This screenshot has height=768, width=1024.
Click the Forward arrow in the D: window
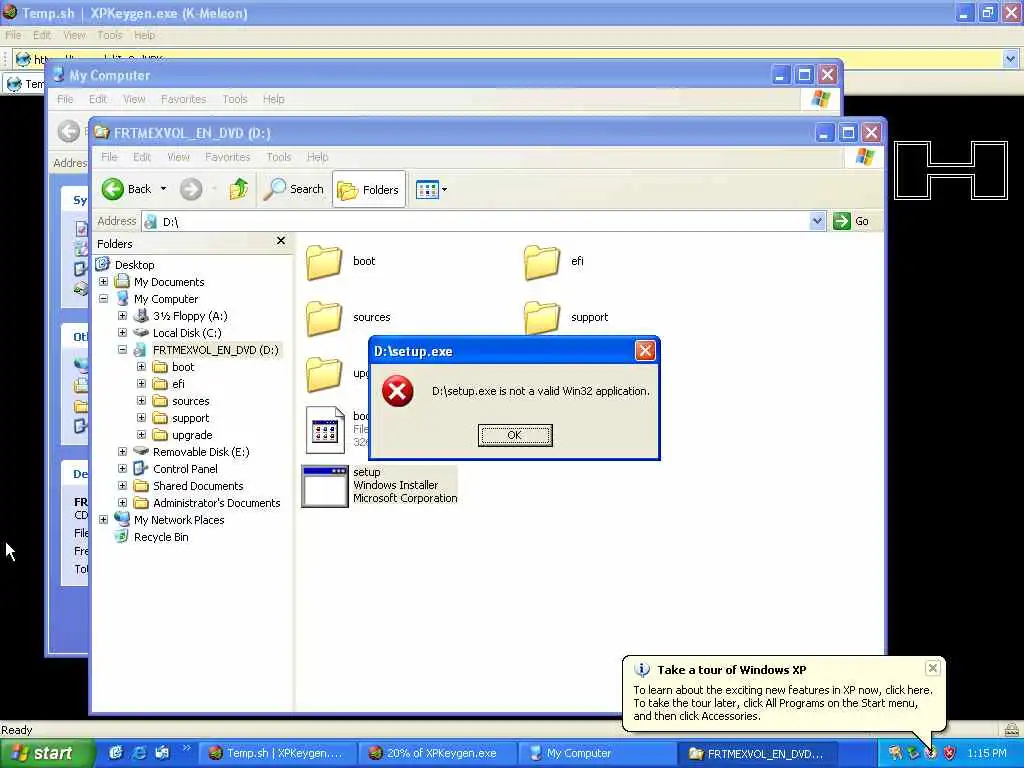pyautogui.click(x=191, y=189)
